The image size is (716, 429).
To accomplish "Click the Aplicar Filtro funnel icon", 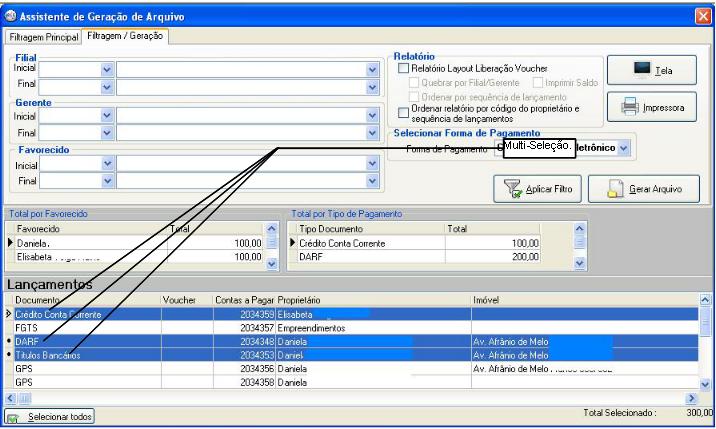I will [x=511, y=188].
